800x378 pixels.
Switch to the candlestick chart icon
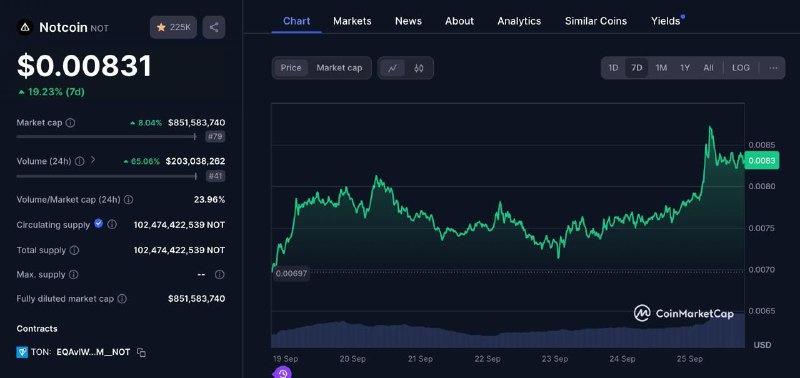pos(419,68)
